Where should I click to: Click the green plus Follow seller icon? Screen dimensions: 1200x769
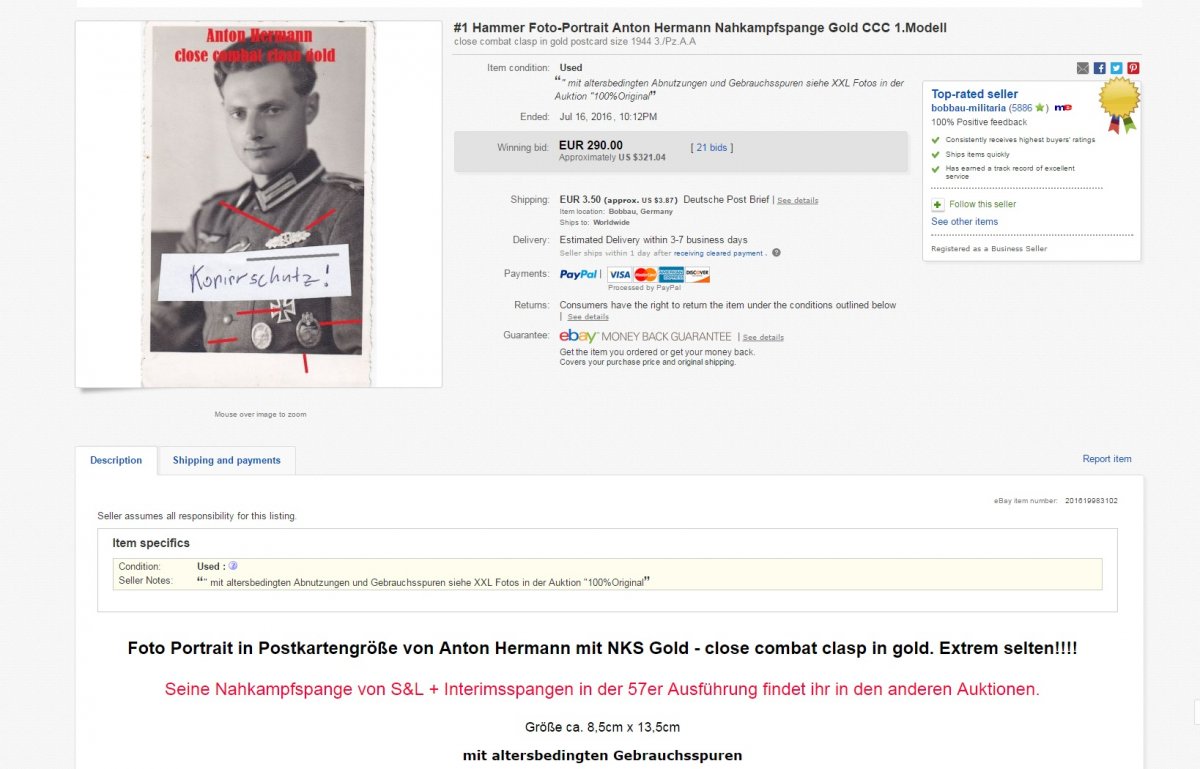click(937, 204)
